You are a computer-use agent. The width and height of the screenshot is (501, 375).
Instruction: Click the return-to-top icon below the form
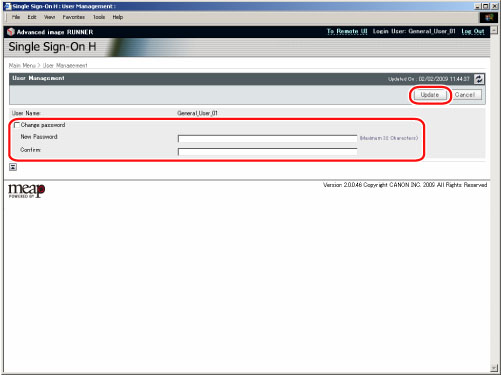13,167
